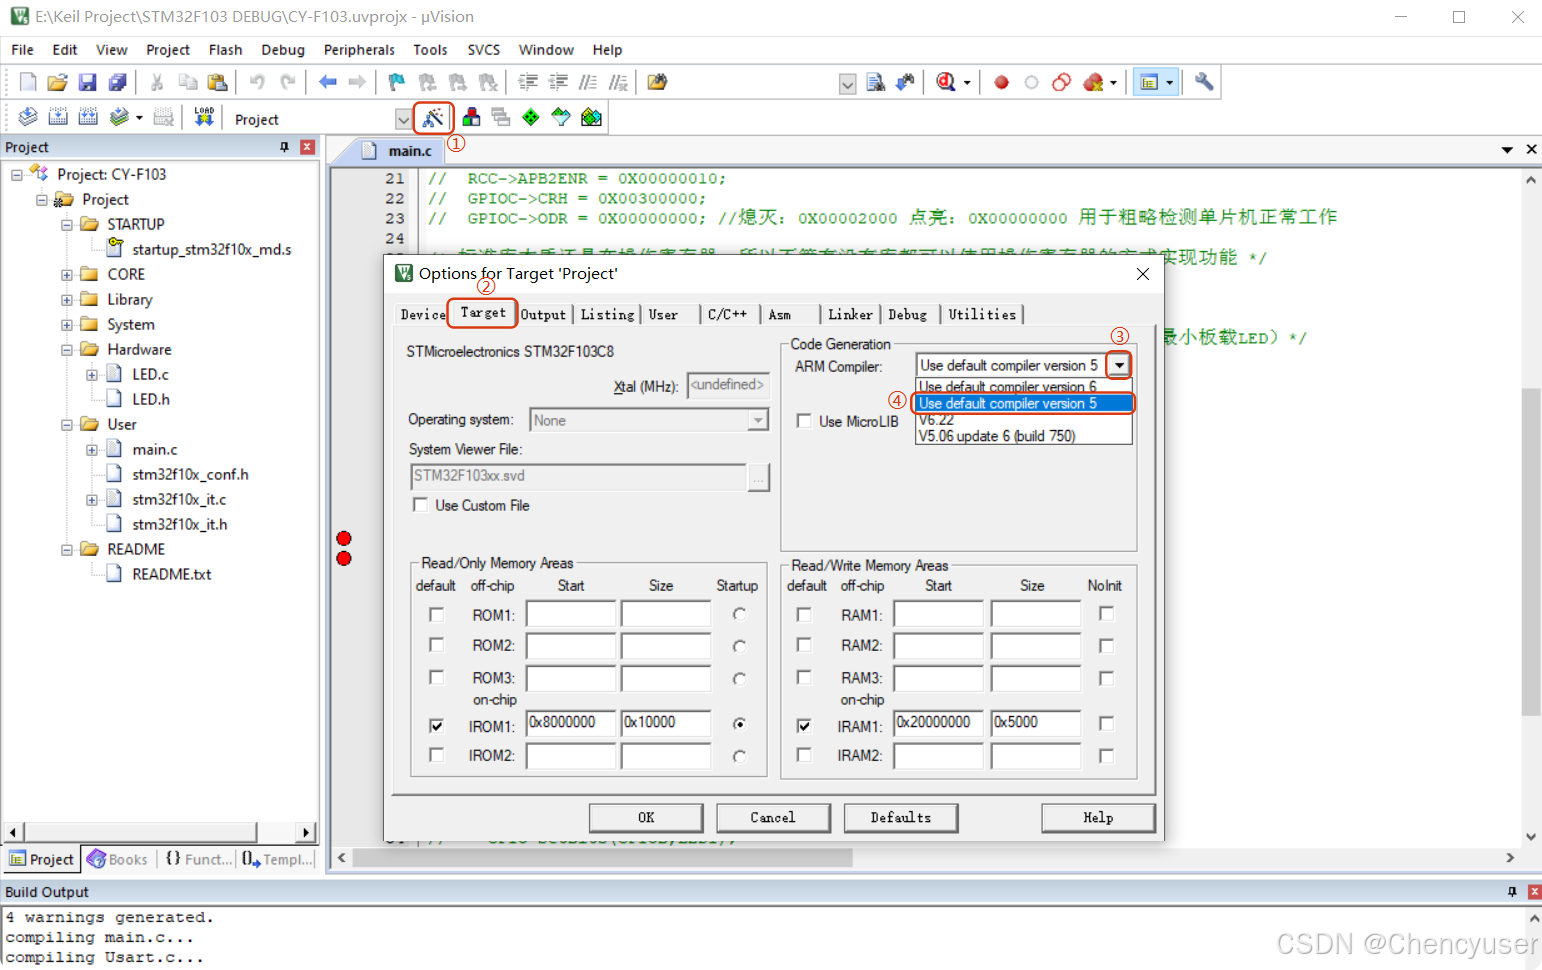1542x970 pixels.
Task: Expand the CORE folder in project tree
Action: coord(66,274)
